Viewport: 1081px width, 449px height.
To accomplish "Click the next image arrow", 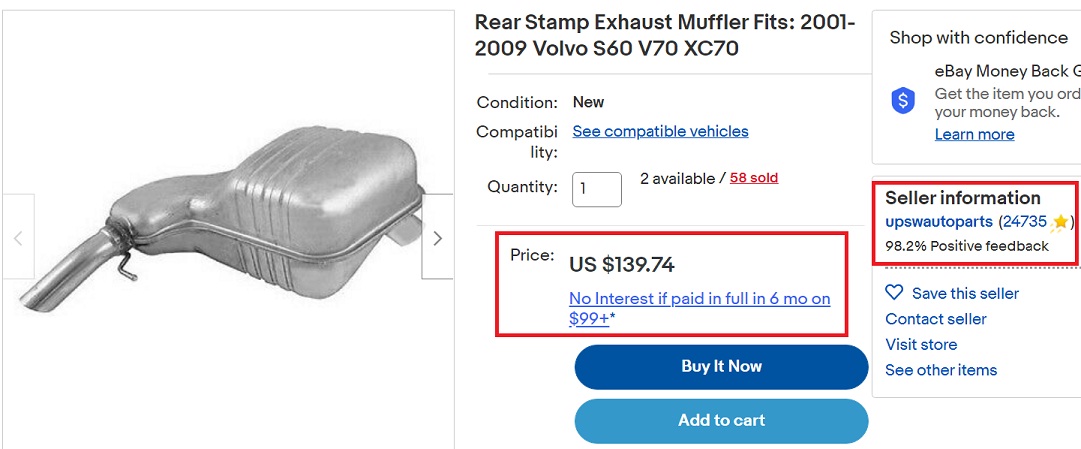I will coord(437,238).
